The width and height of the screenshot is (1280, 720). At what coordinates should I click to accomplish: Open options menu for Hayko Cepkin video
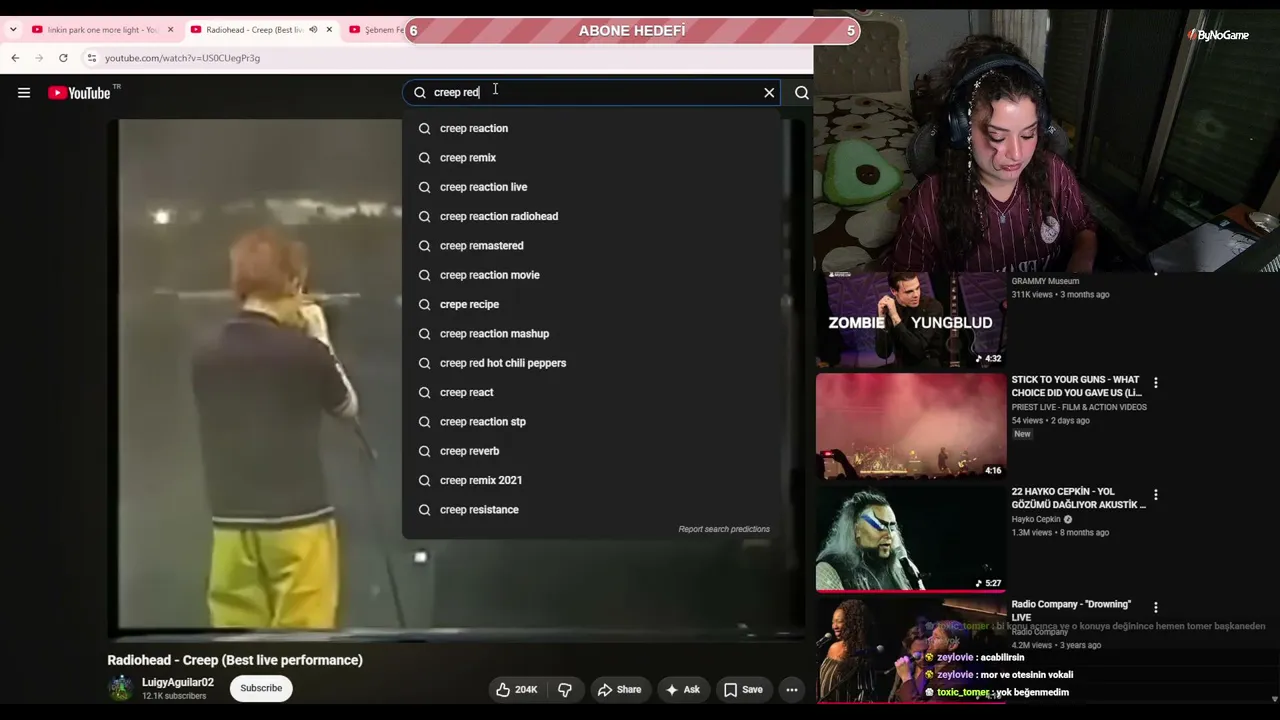click(x=1156, y=495)
